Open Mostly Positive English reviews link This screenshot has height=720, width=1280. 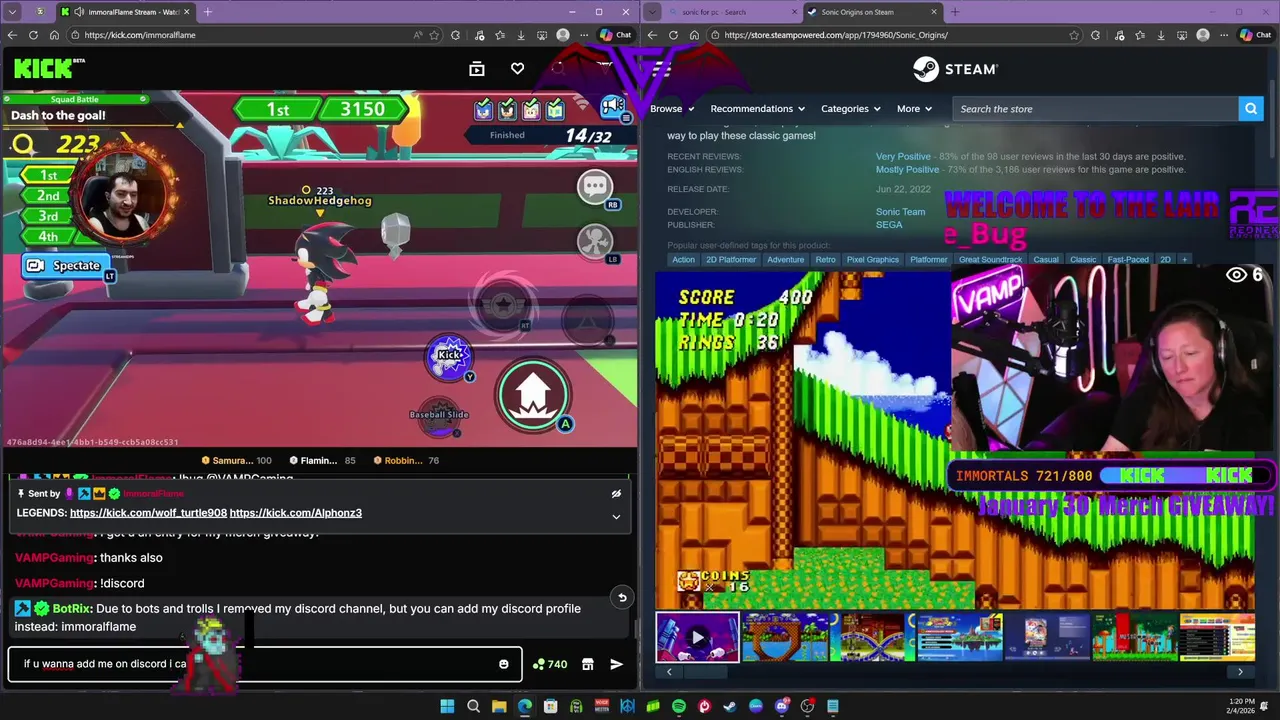907,170
